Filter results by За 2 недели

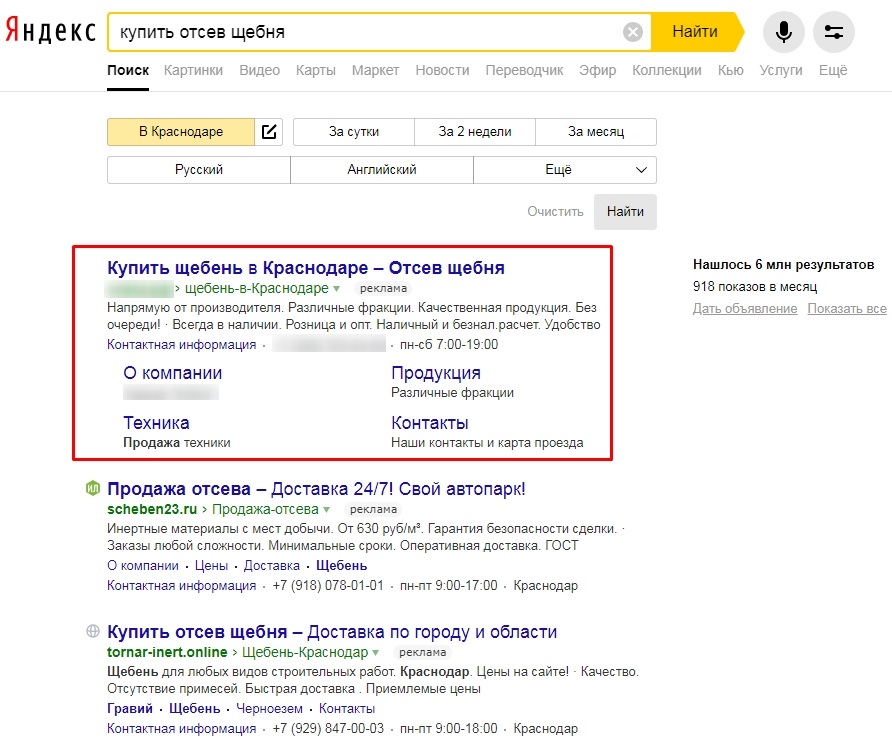(475, 132)
